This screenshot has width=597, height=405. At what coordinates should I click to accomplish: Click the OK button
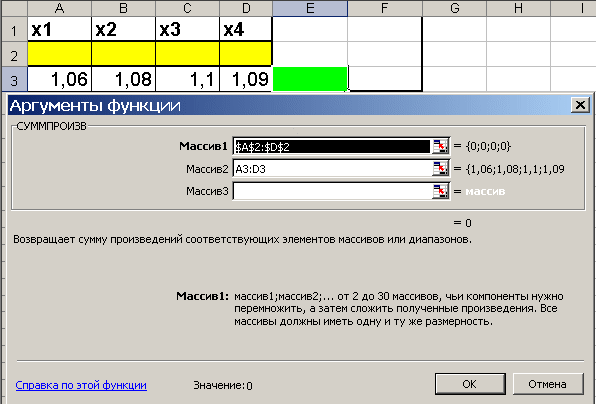tap(470, 384)
